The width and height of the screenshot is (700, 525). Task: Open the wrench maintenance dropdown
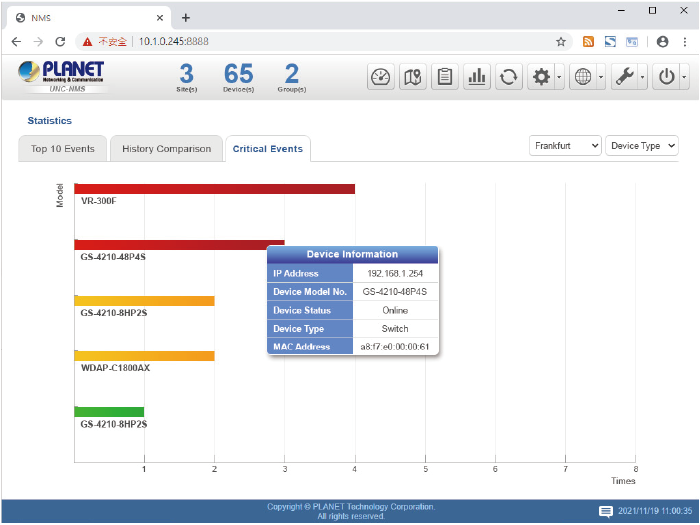629,77
